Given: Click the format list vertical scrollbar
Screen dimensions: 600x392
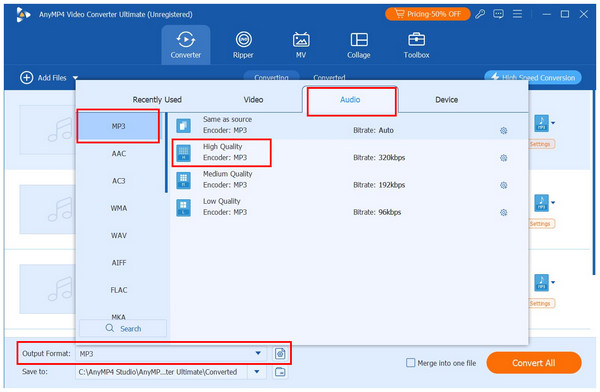Looking at the screenshot, I should (x=166, y=152).
